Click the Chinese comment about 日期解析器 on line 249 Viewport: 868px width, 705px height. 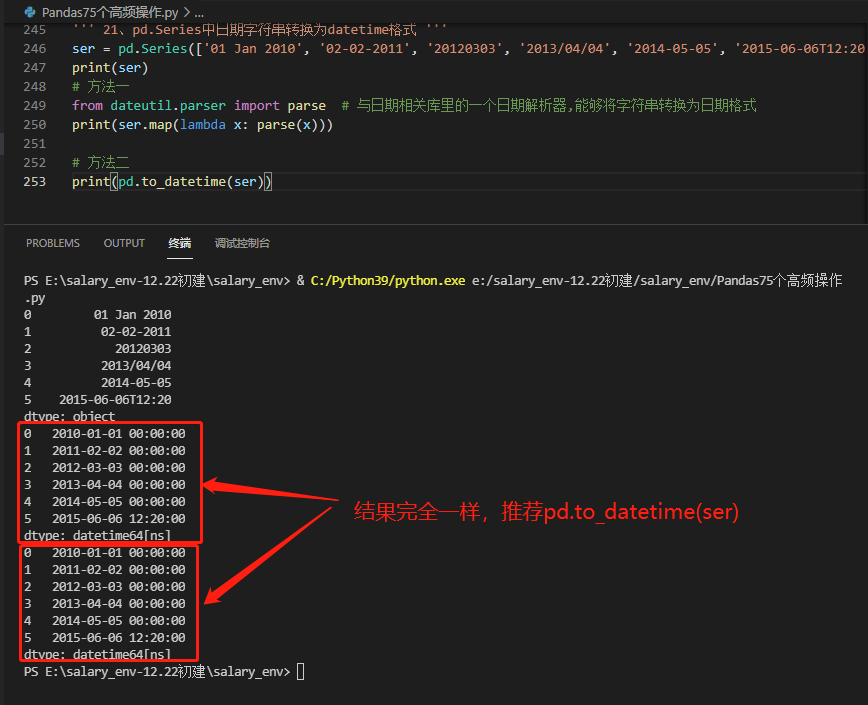(549, 106)
